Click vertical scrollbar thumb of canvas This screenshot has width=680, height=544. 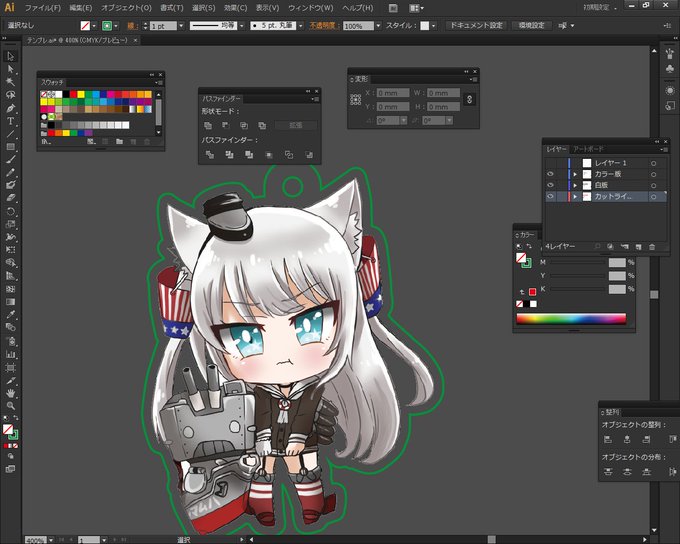(x=654, y=295)
